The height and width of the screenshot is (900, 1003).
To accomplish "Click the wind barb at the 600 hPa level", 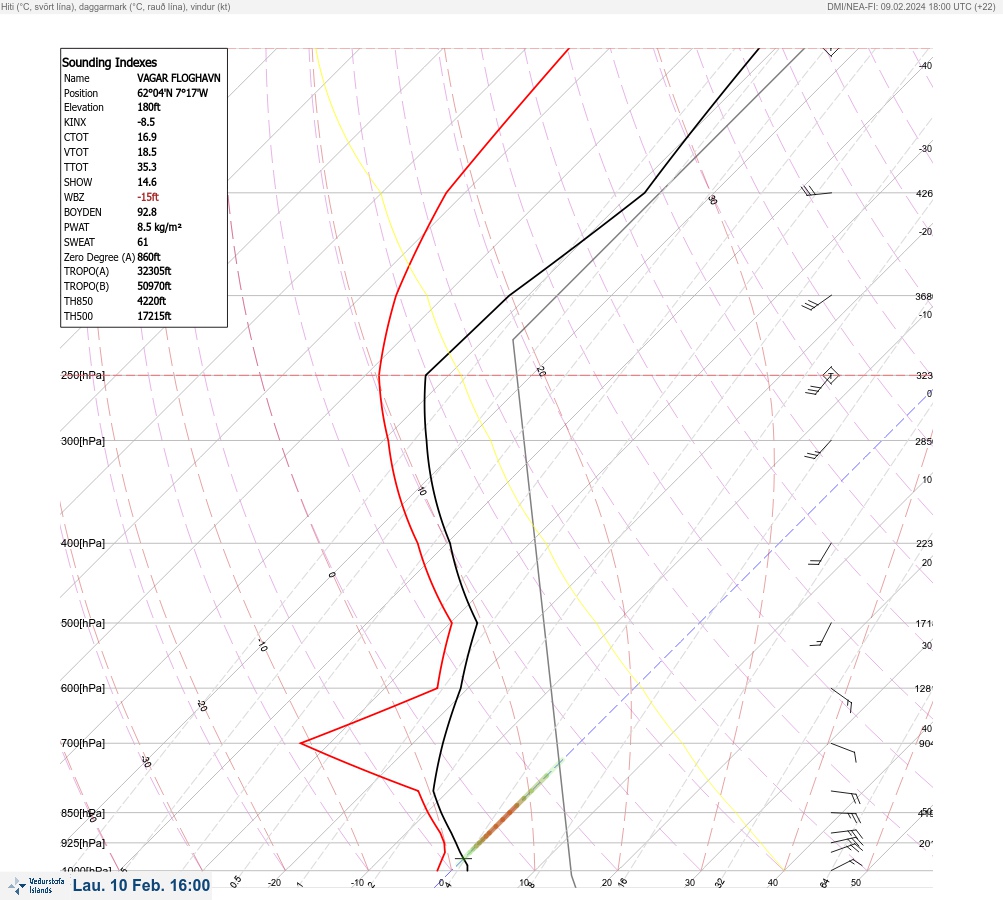I will (842, 700).
